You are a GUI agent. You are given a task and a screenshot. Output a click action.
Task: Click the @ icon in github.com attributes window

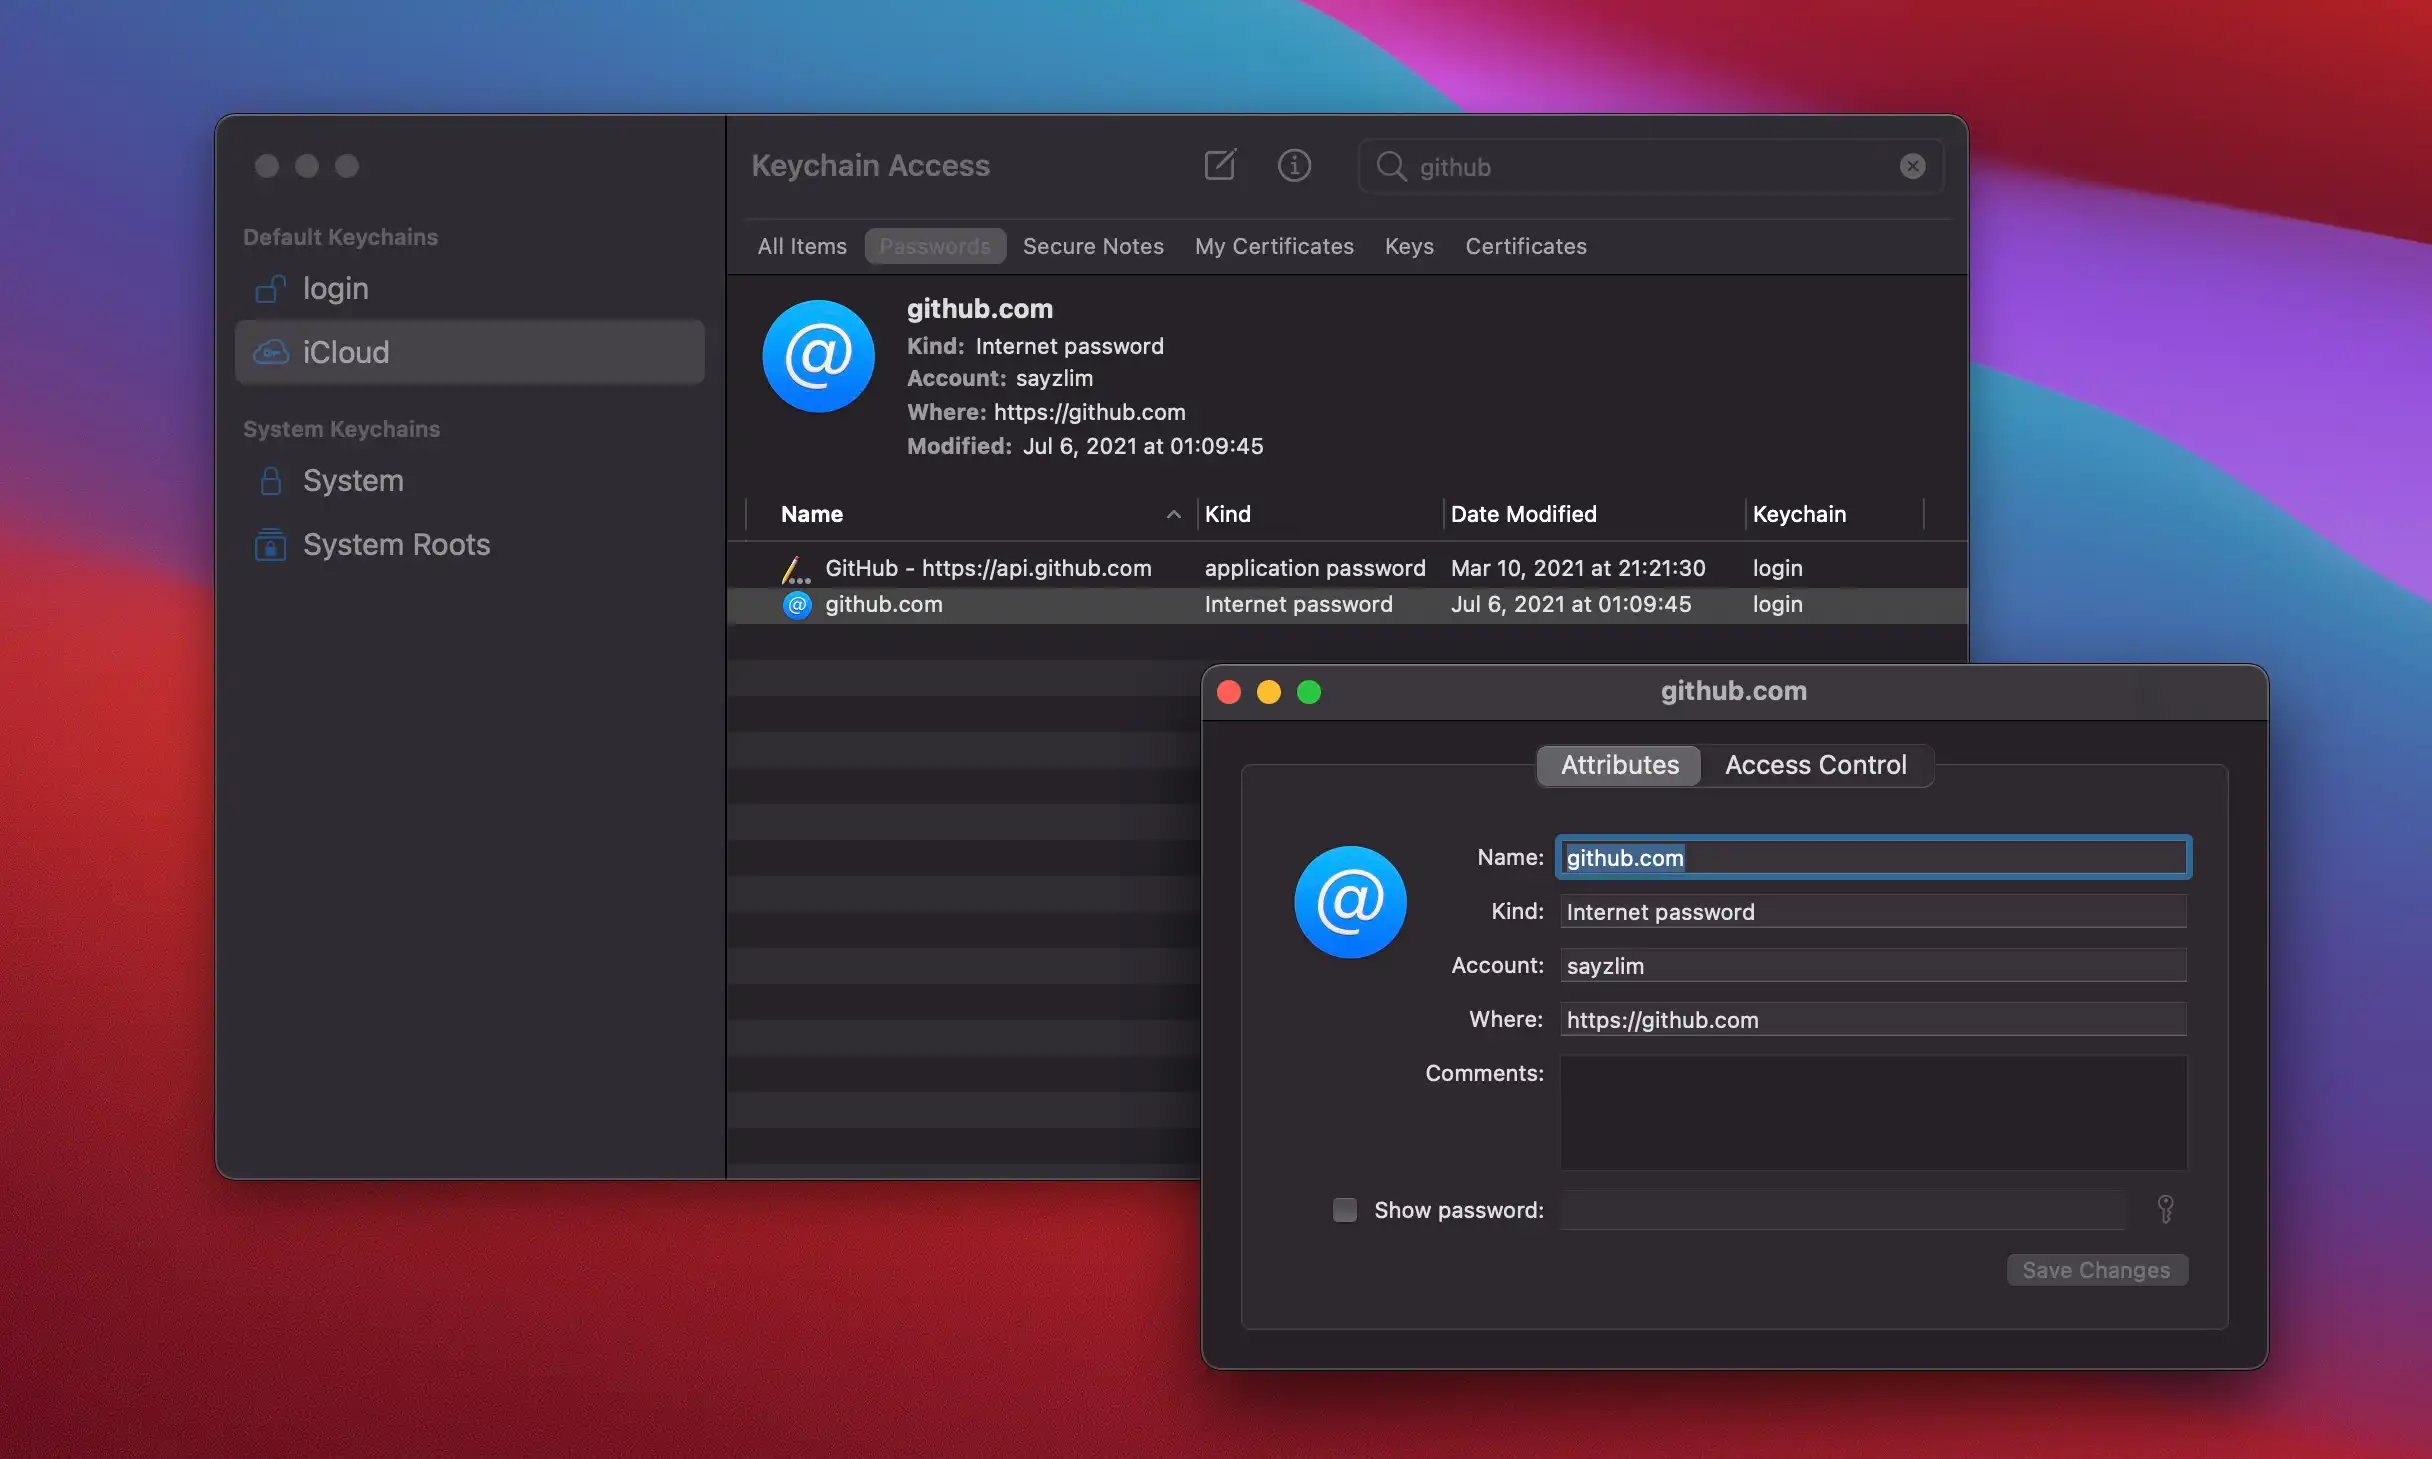(x=1350, y=902)
